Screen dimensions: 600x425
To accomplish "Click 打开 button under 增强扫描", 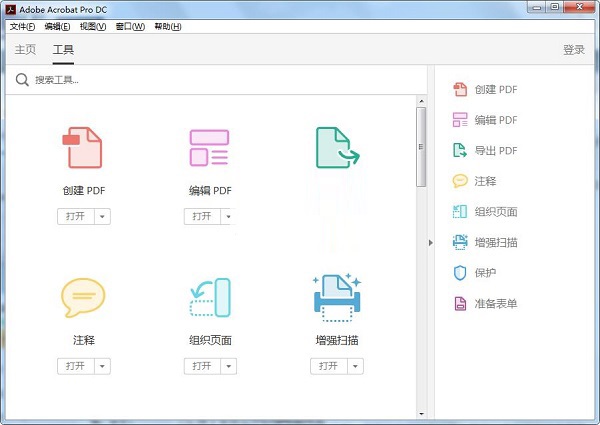I will tap(329, 366).
